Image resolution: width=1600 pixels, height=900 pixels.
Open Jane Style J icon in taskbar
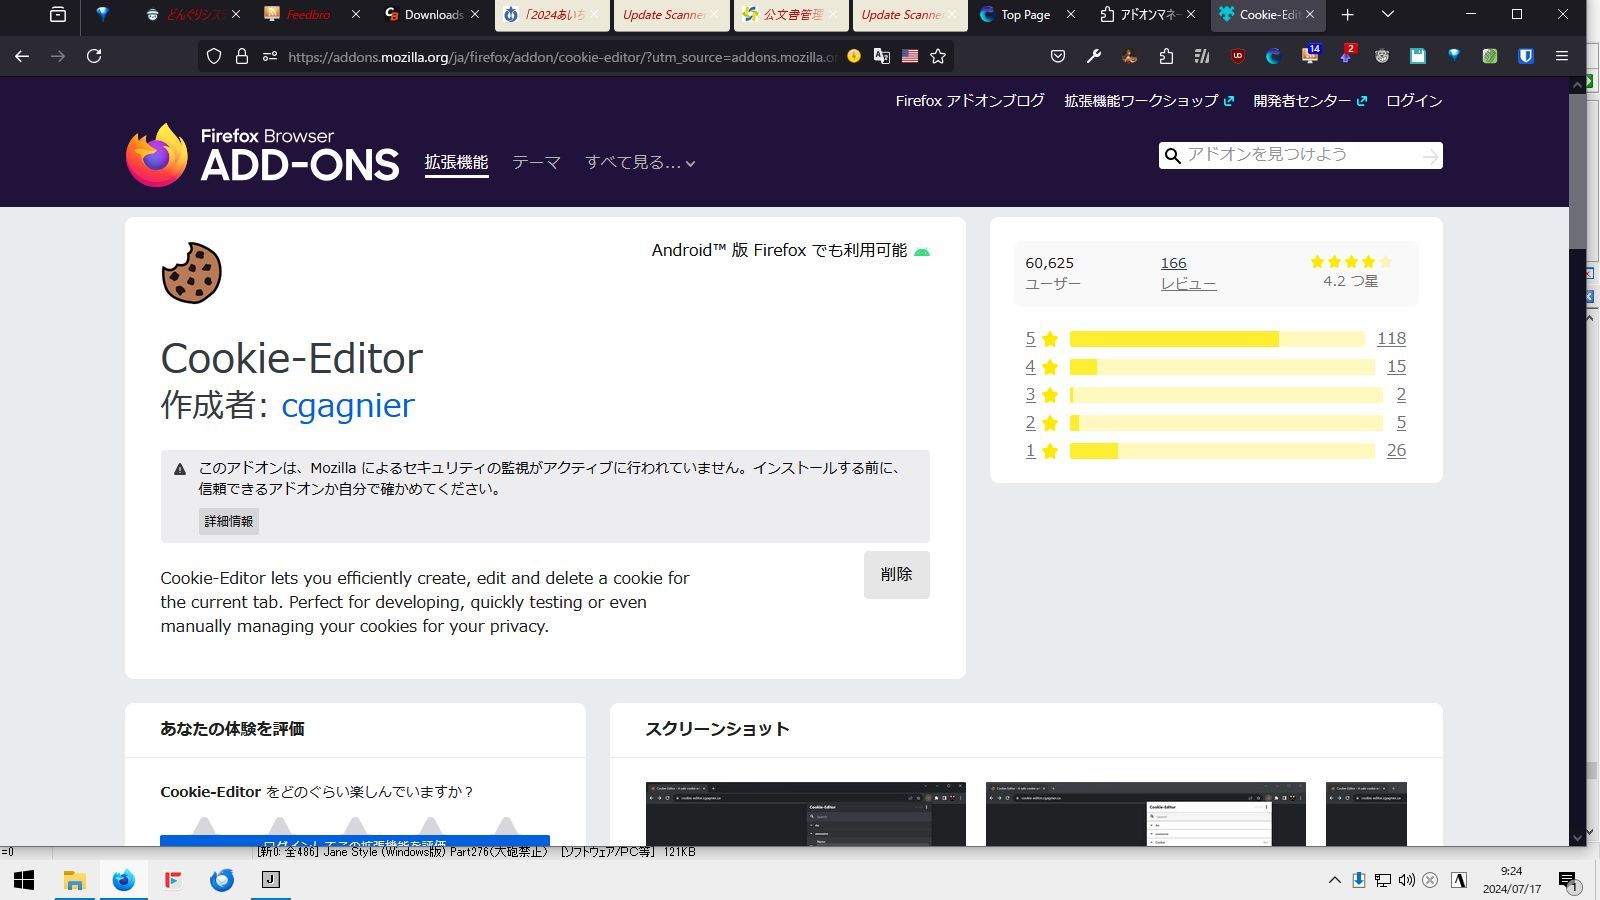tap(270, 880)
